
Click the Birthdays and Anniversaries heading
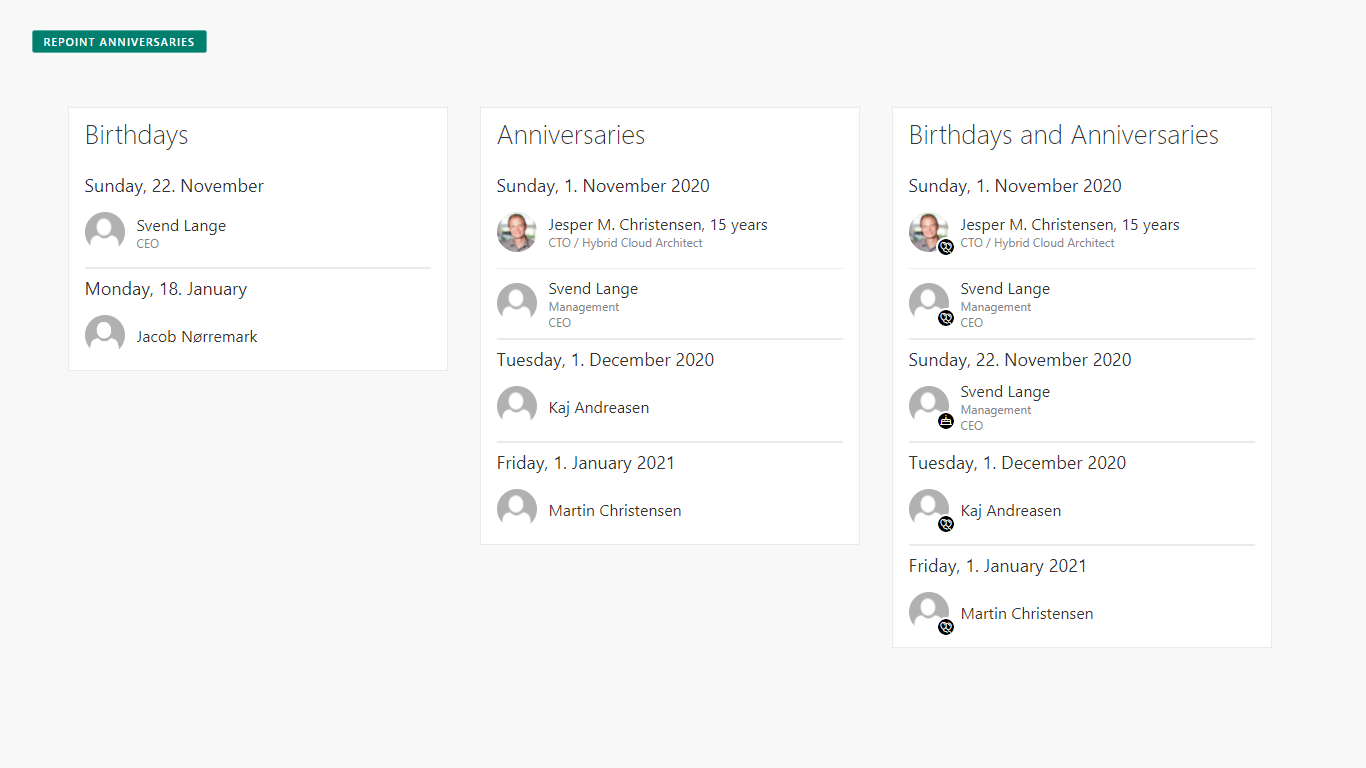point(1063,135)
